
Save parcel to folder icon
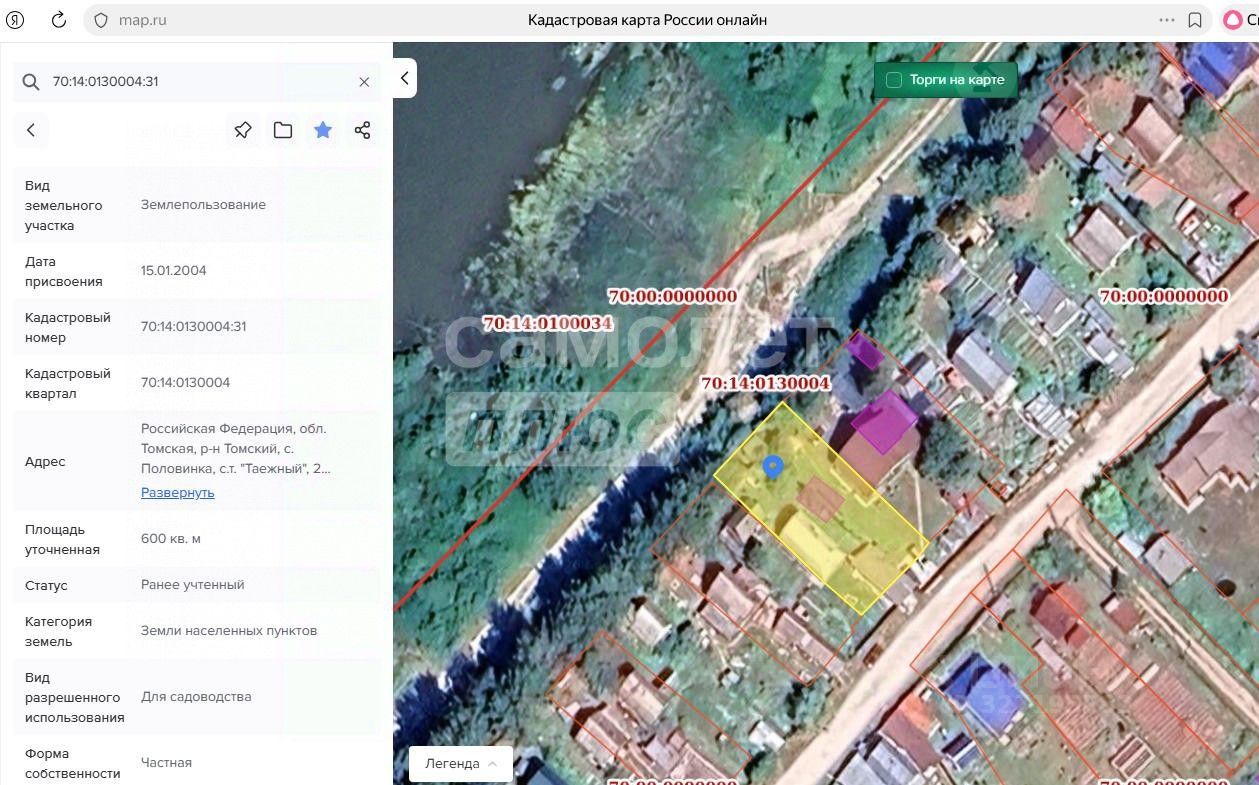coord(283,130)
